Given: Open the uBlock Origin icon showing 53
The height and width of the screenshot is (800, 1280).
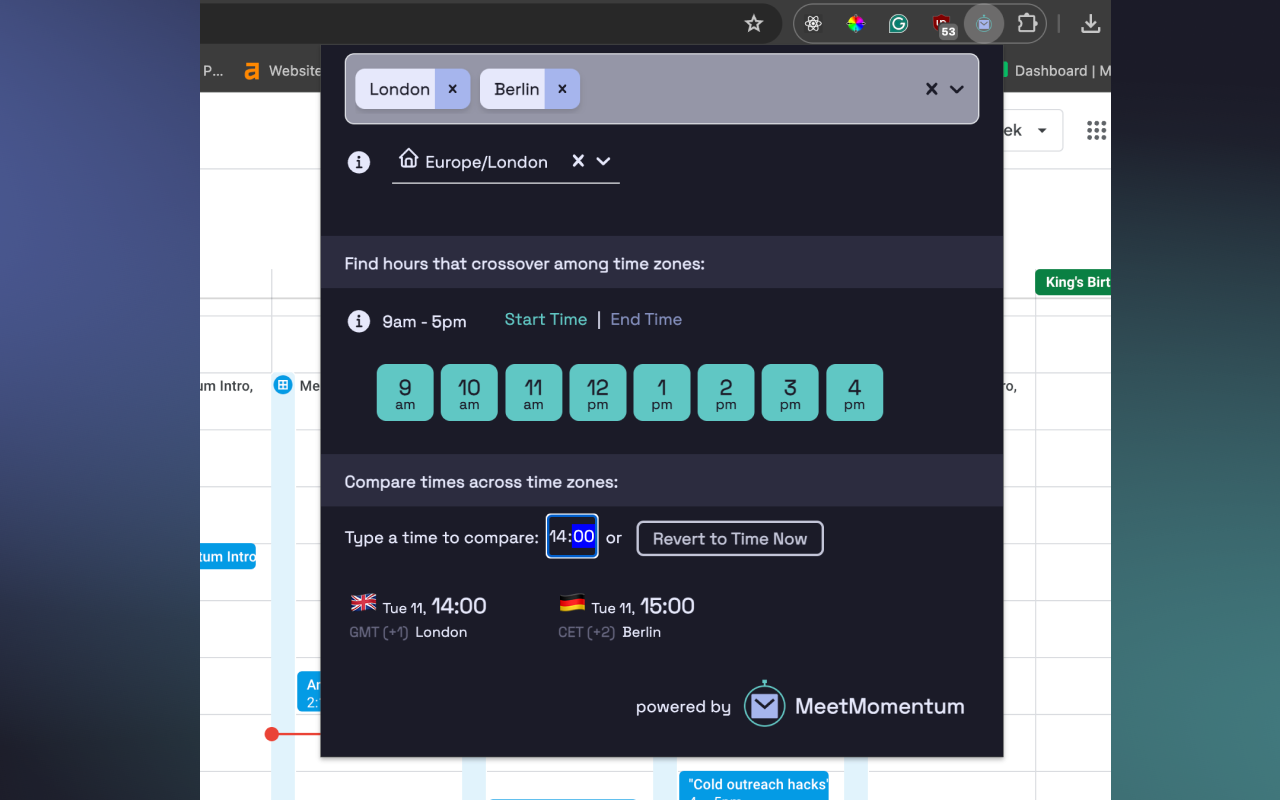Looking at the screenshot, I should click(x=941, y=23).
